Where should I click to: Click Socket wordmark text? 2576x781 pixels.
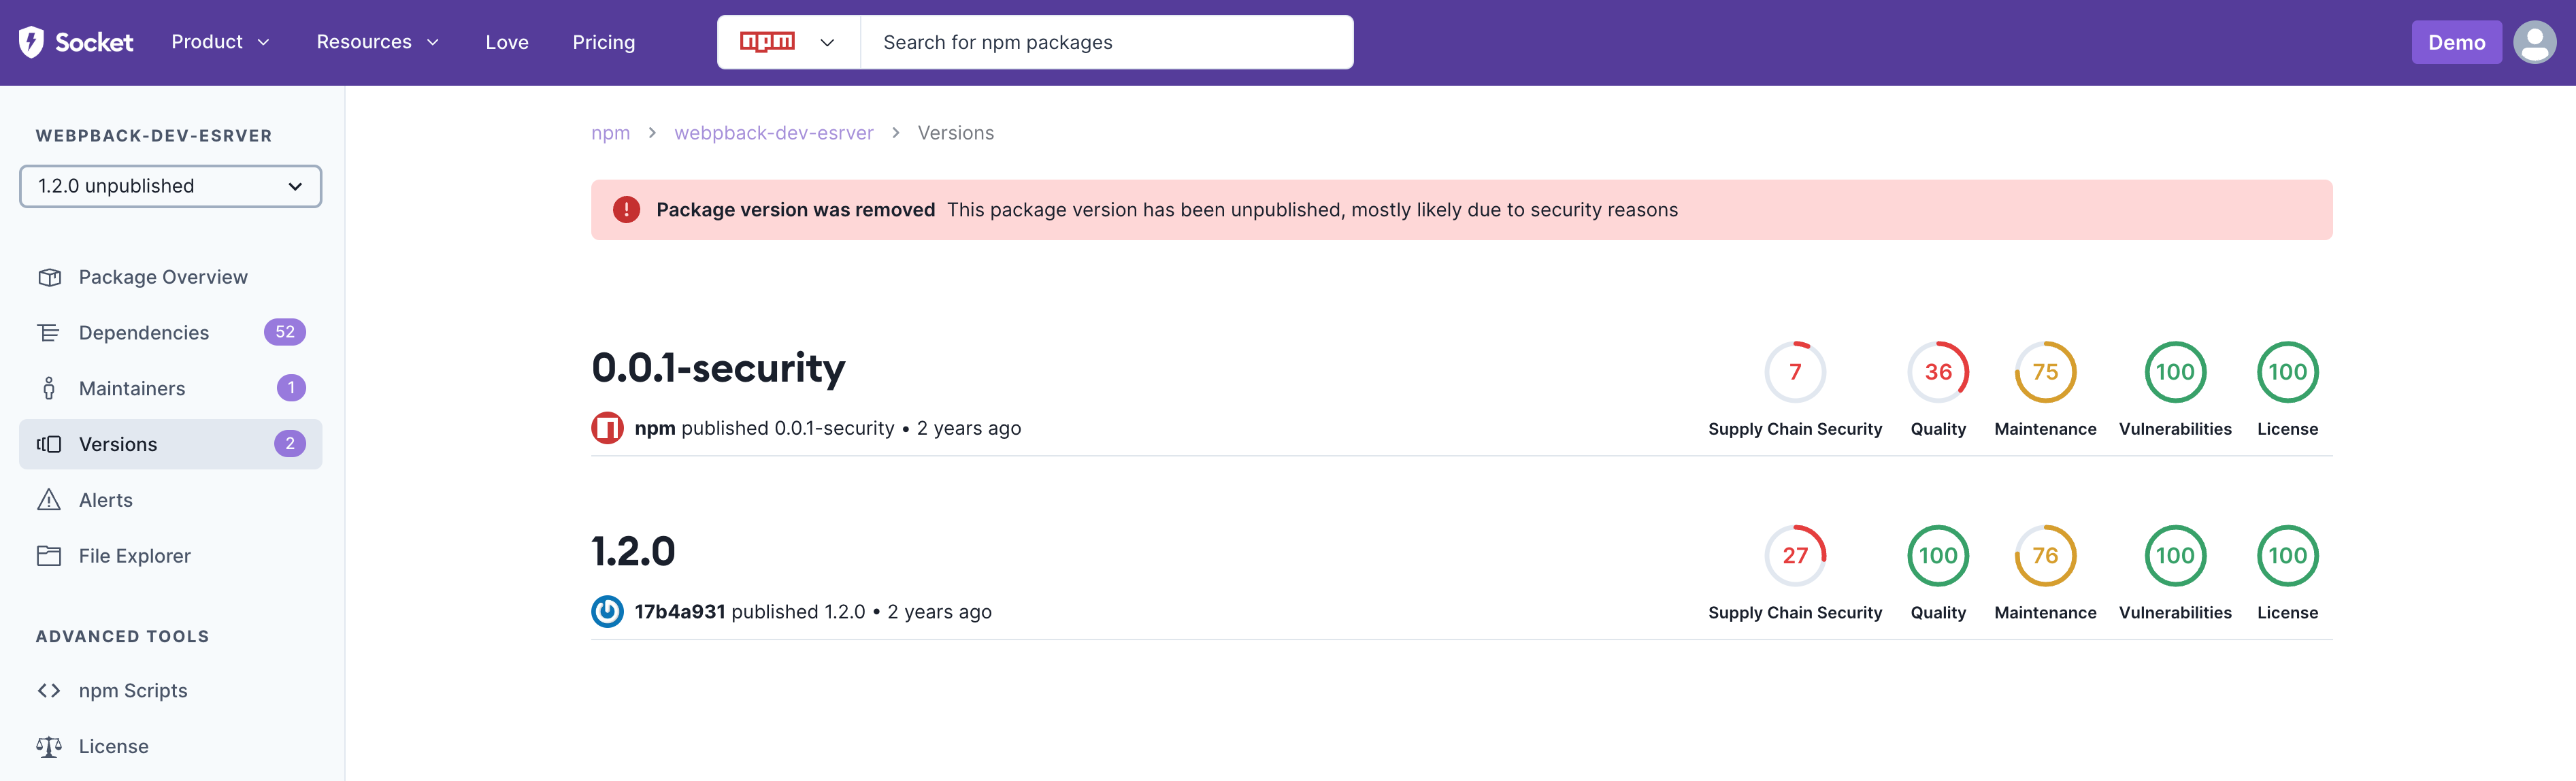pyautogui.click(x=94, y=42)
